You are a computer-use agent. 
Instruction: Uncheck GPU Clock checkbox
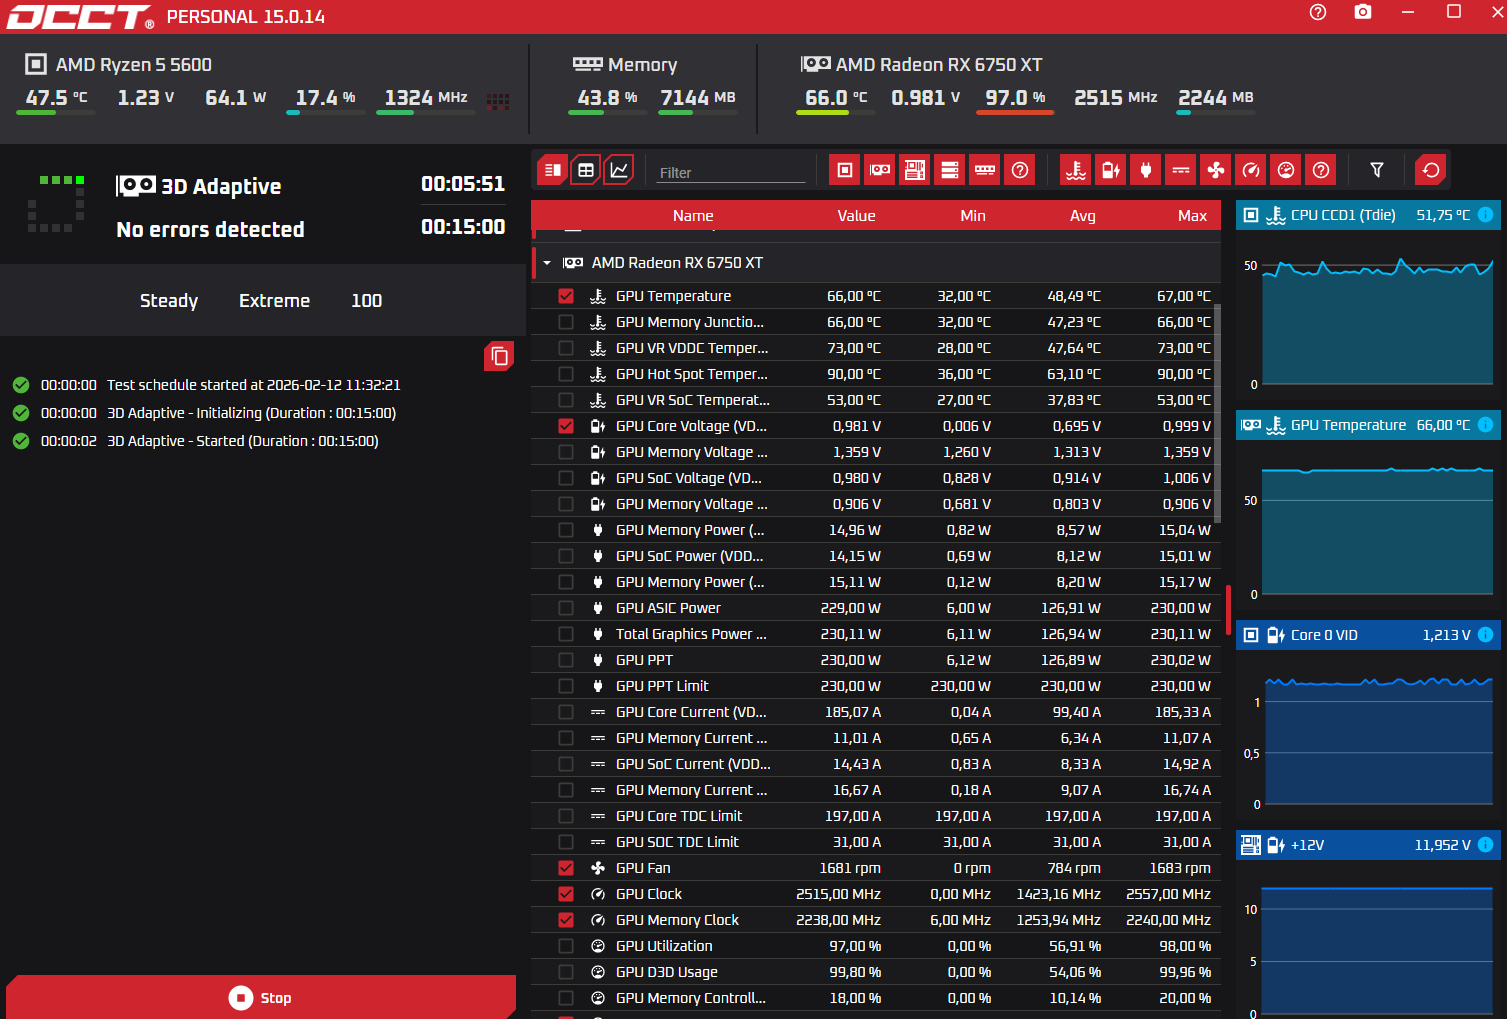click(566, 894)
